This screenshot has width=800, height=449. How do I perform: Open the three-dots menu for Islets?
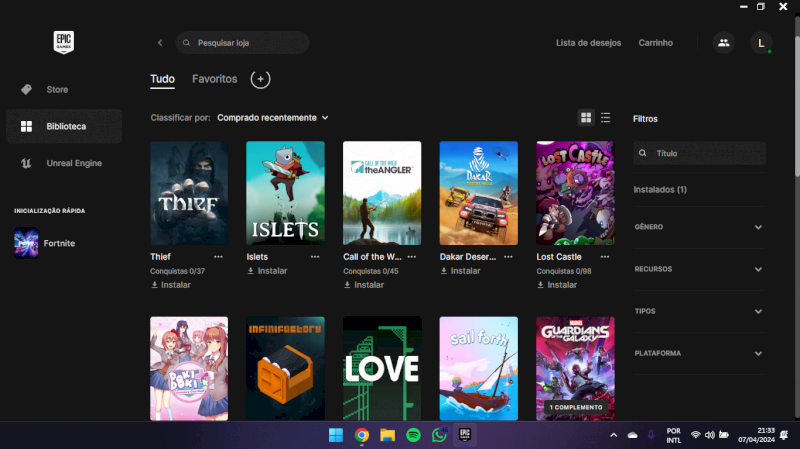315,257
